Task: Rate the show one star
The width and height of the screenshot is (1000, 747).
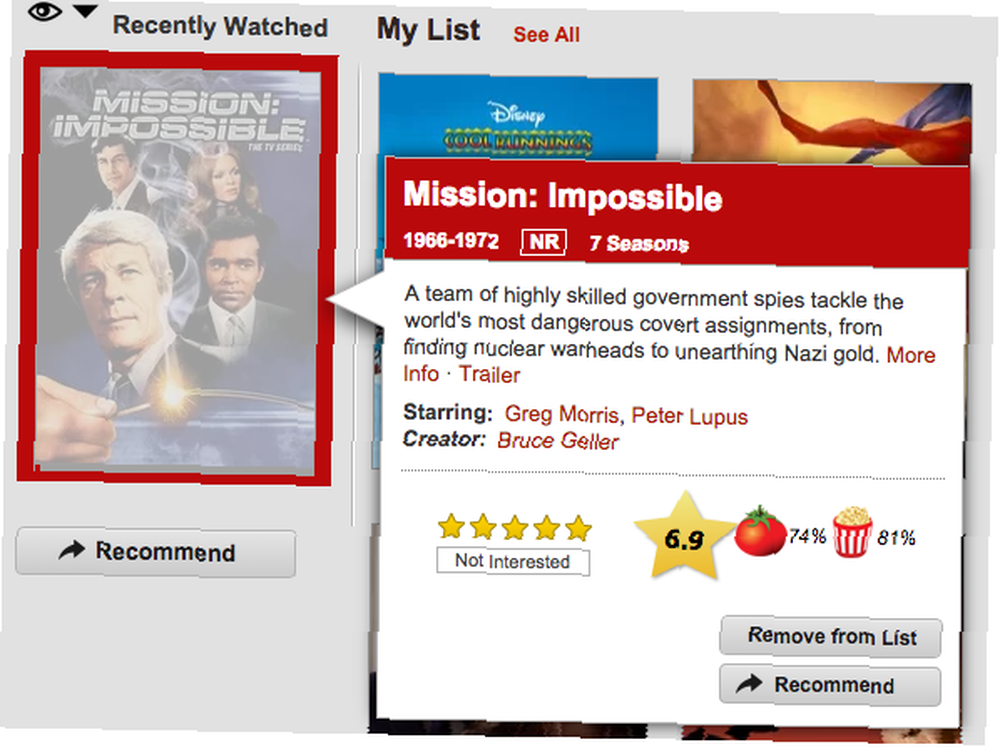Action: 451,526
